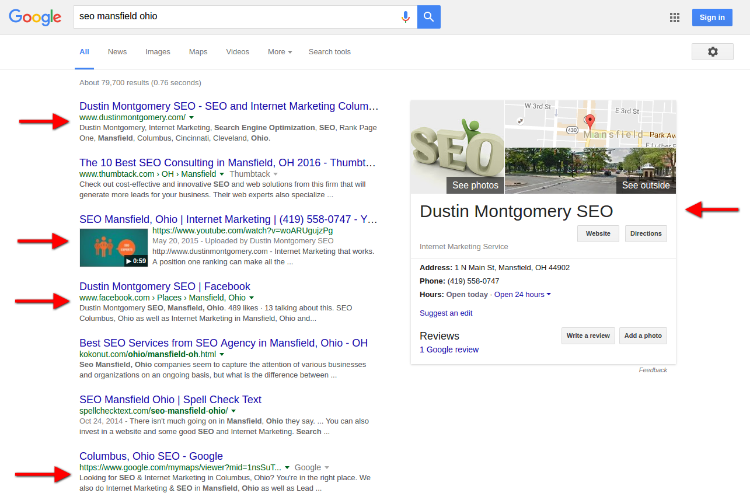Image resolution: width=750 pixels, height=500 pixels.
Task: Open 1 Google review link
Action: [x=449, y=350]
